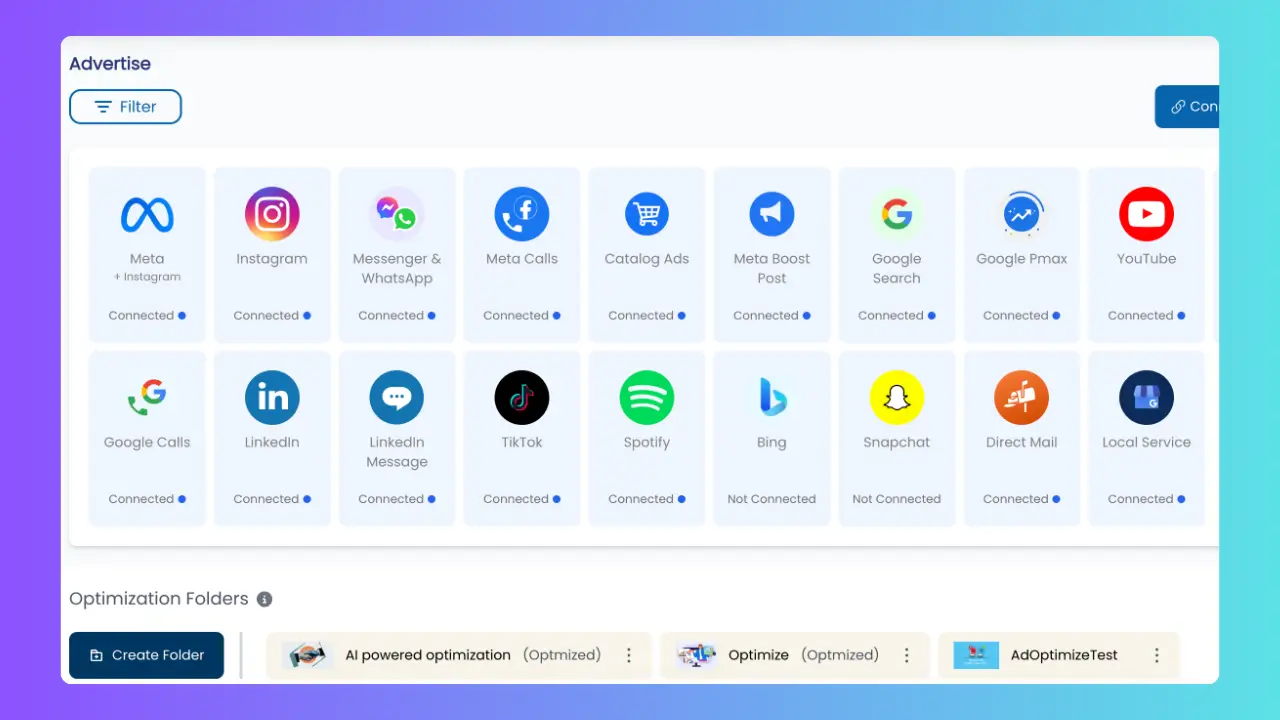Open the Optimize folder thumbnail
The image size is (1280, 720).
[x=697, y=655]
